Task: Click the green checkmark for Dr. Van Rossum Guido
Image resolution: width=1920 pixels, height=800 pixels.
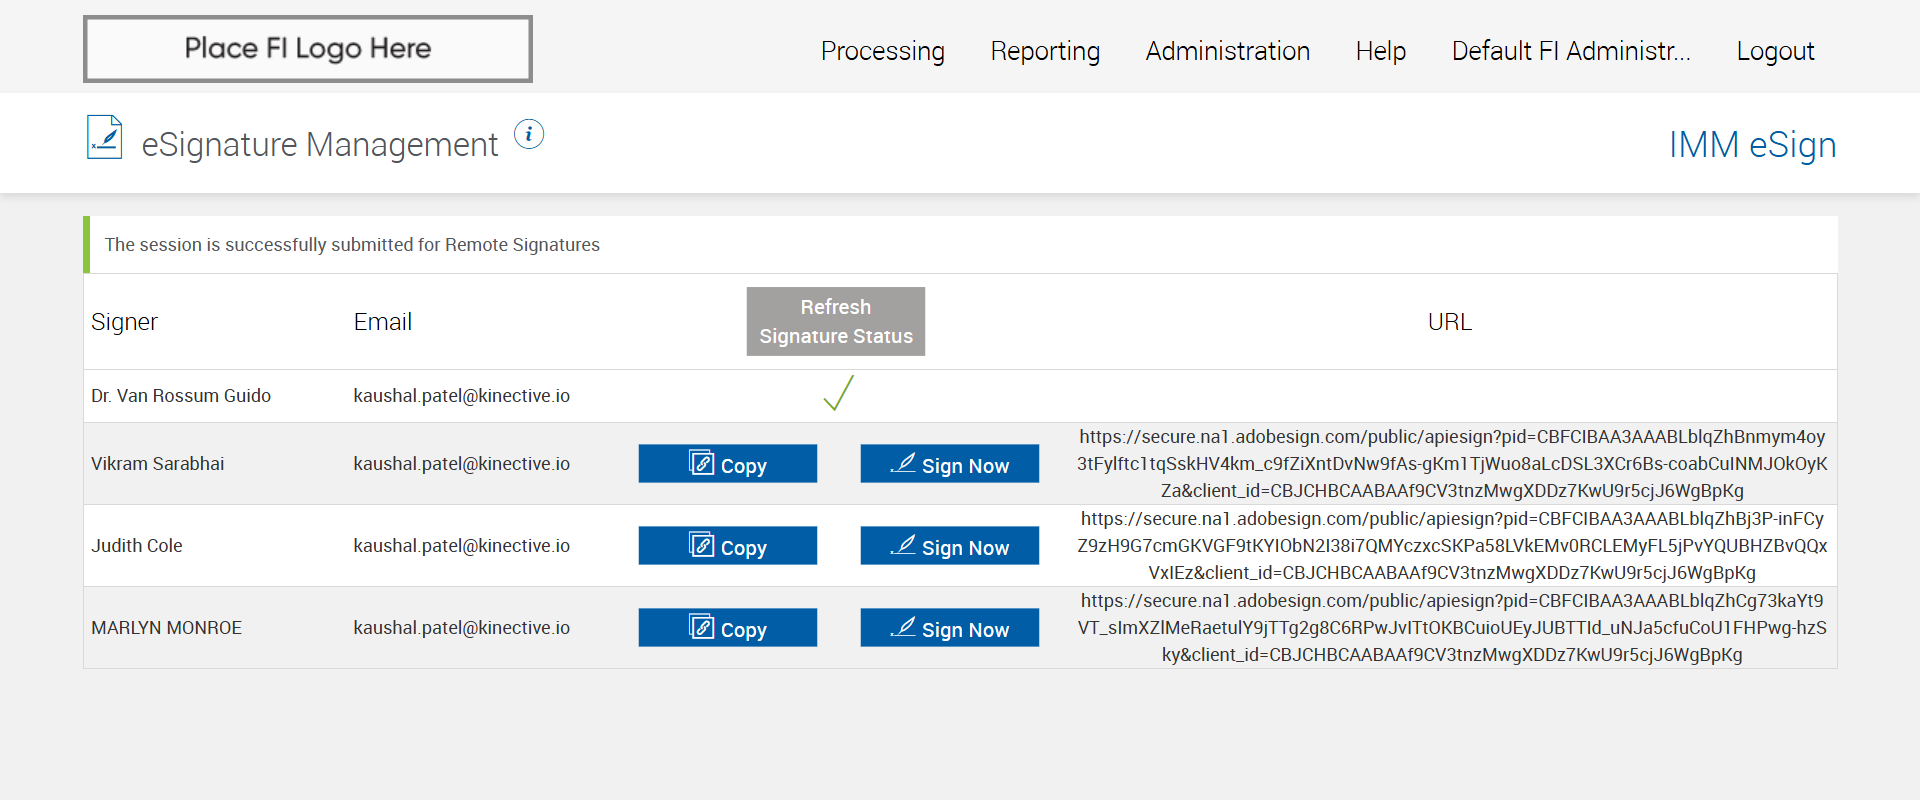Action: click(838, 393)
